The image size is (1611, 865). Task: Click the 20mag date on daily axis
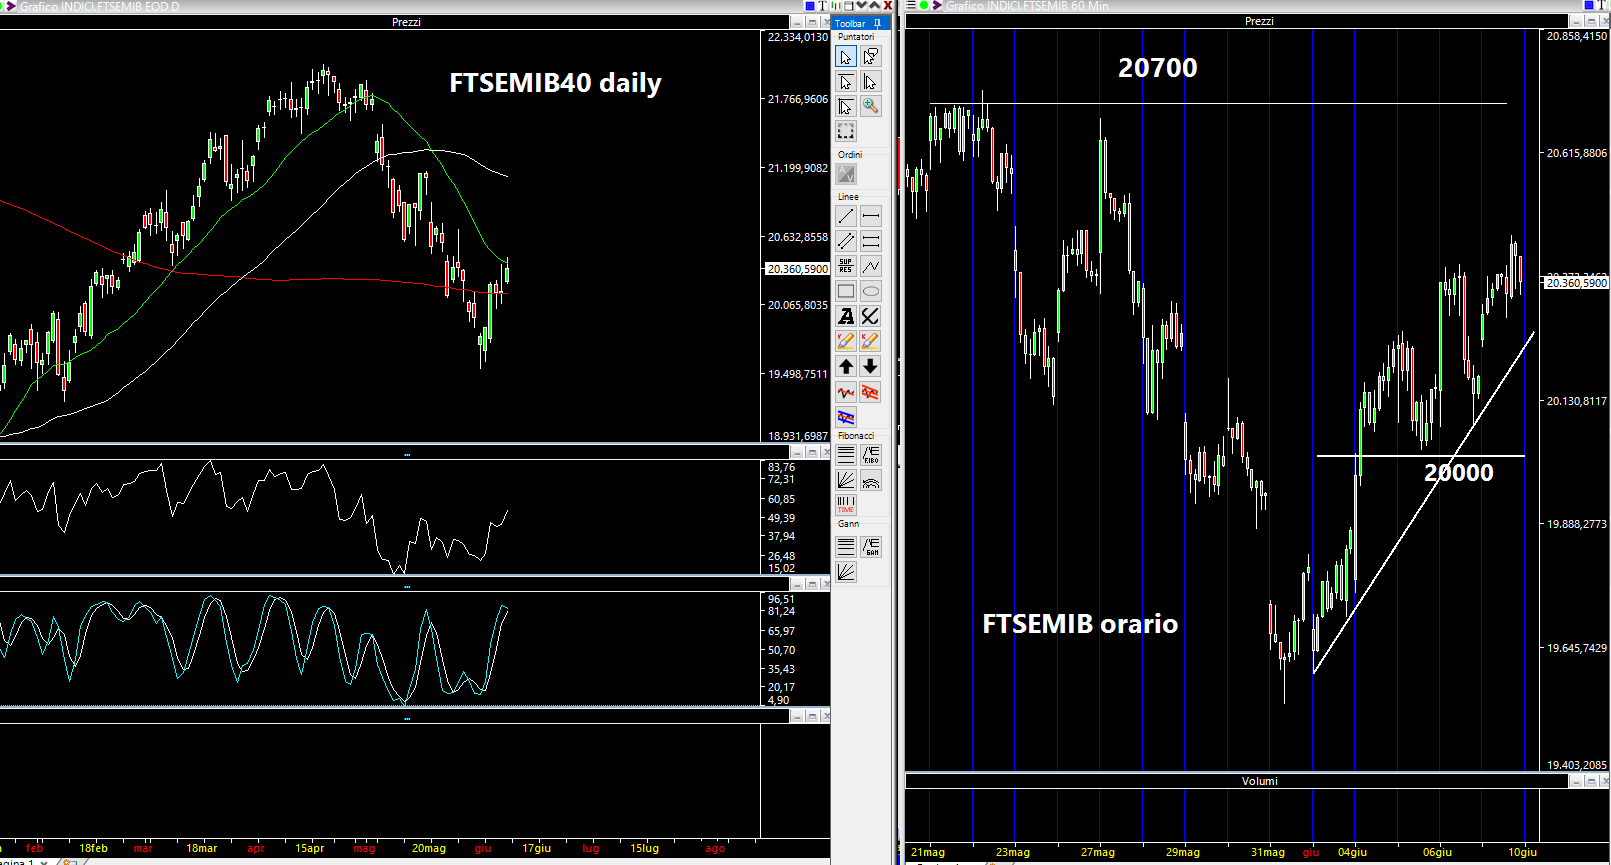point(429,848)
